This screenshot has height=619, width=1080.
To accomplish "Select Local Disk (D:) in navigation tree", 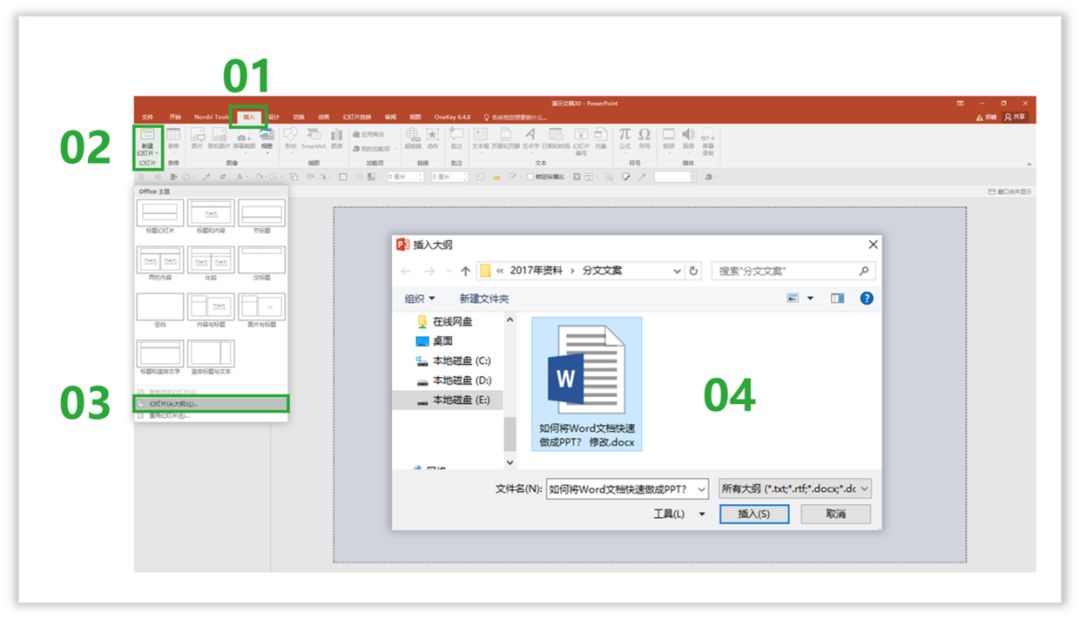I will point(453,380).
